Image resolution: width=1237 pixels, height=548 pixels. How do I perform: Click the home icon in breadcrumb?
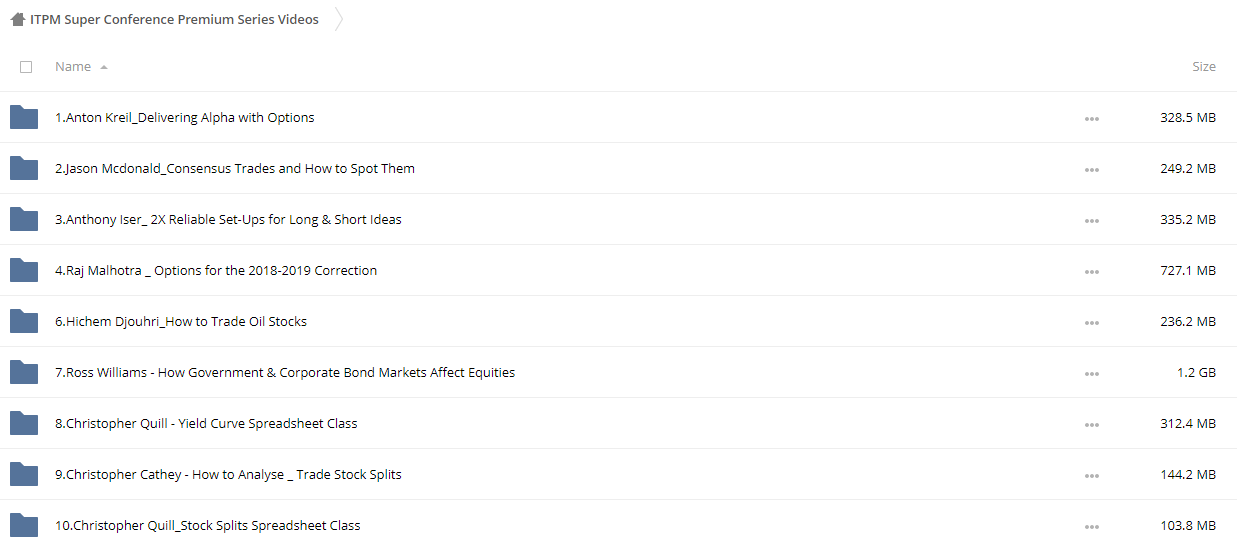pyautogui.click(x=17, y=19)
